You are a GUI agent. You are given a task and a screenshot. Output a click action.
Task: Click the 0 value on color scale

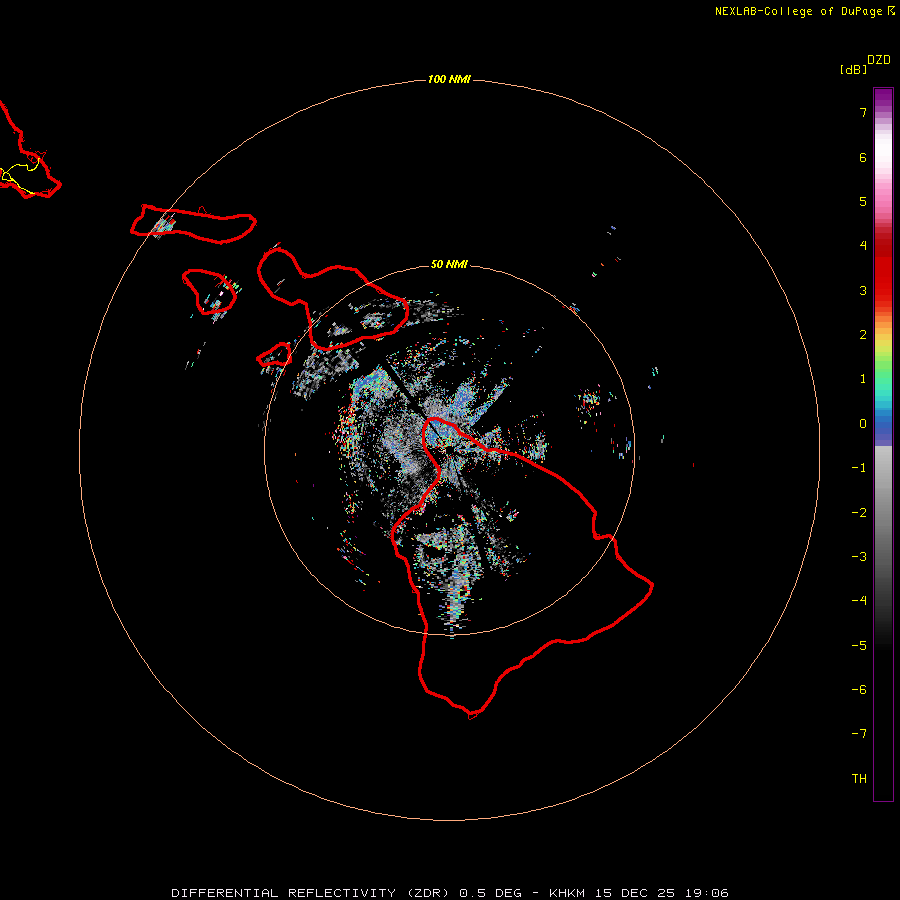863,424
